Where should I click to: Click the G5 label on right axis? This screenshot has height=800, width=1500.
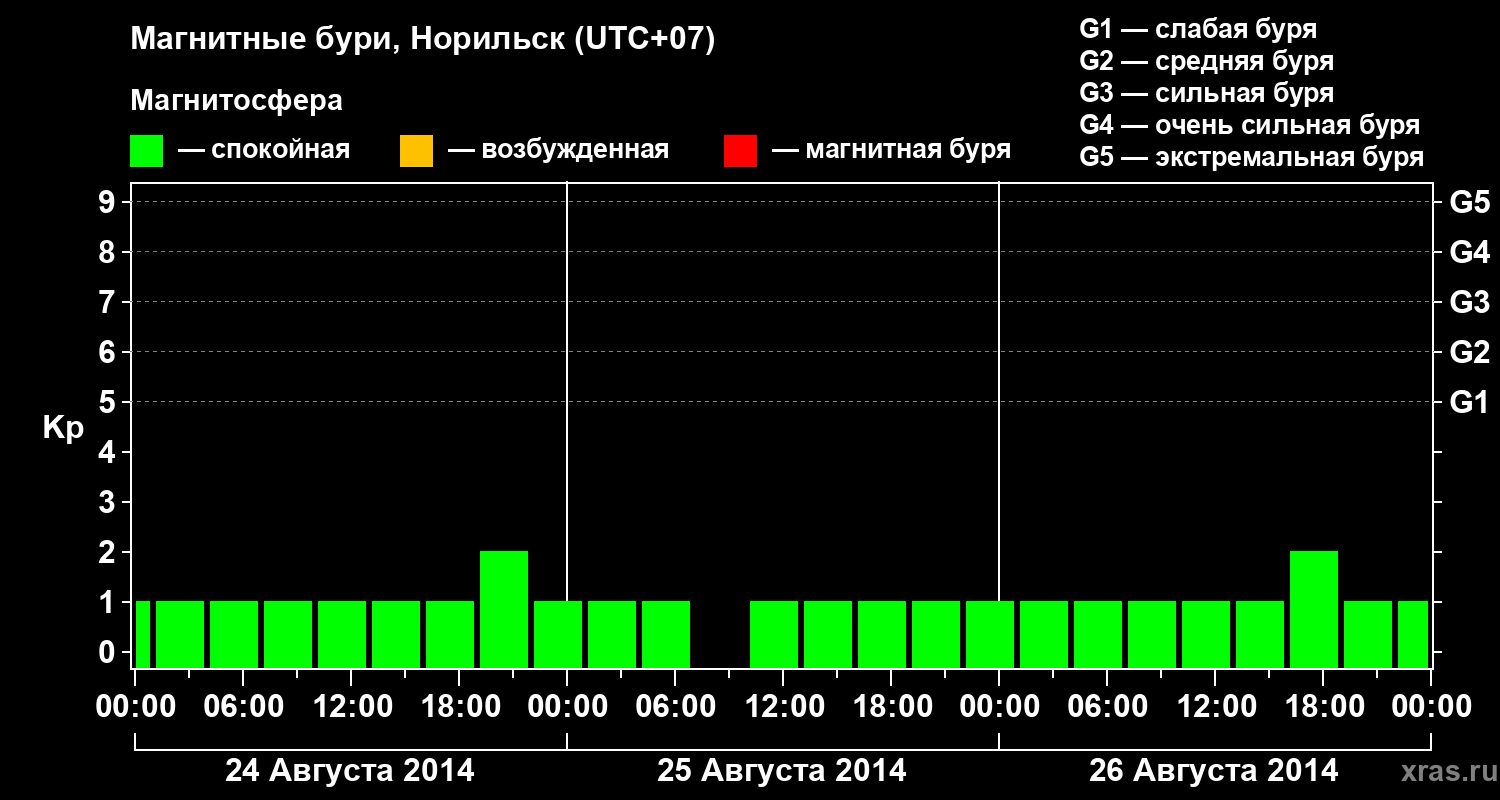click(1469, 203)
